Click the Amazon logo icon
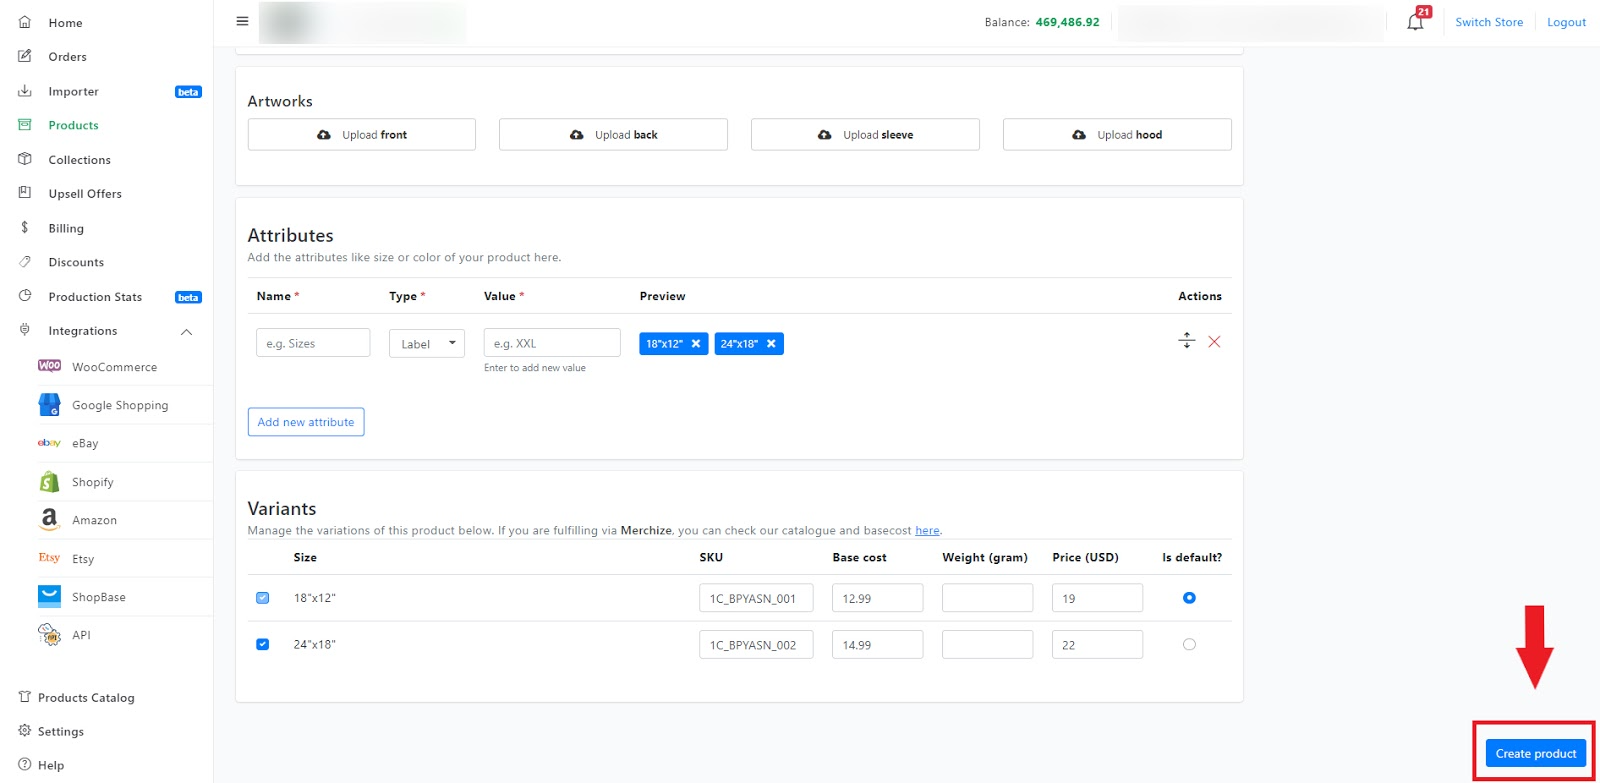Image resolution: width=1600 pixels, height=783 pixels. click(x=49, y=519)
